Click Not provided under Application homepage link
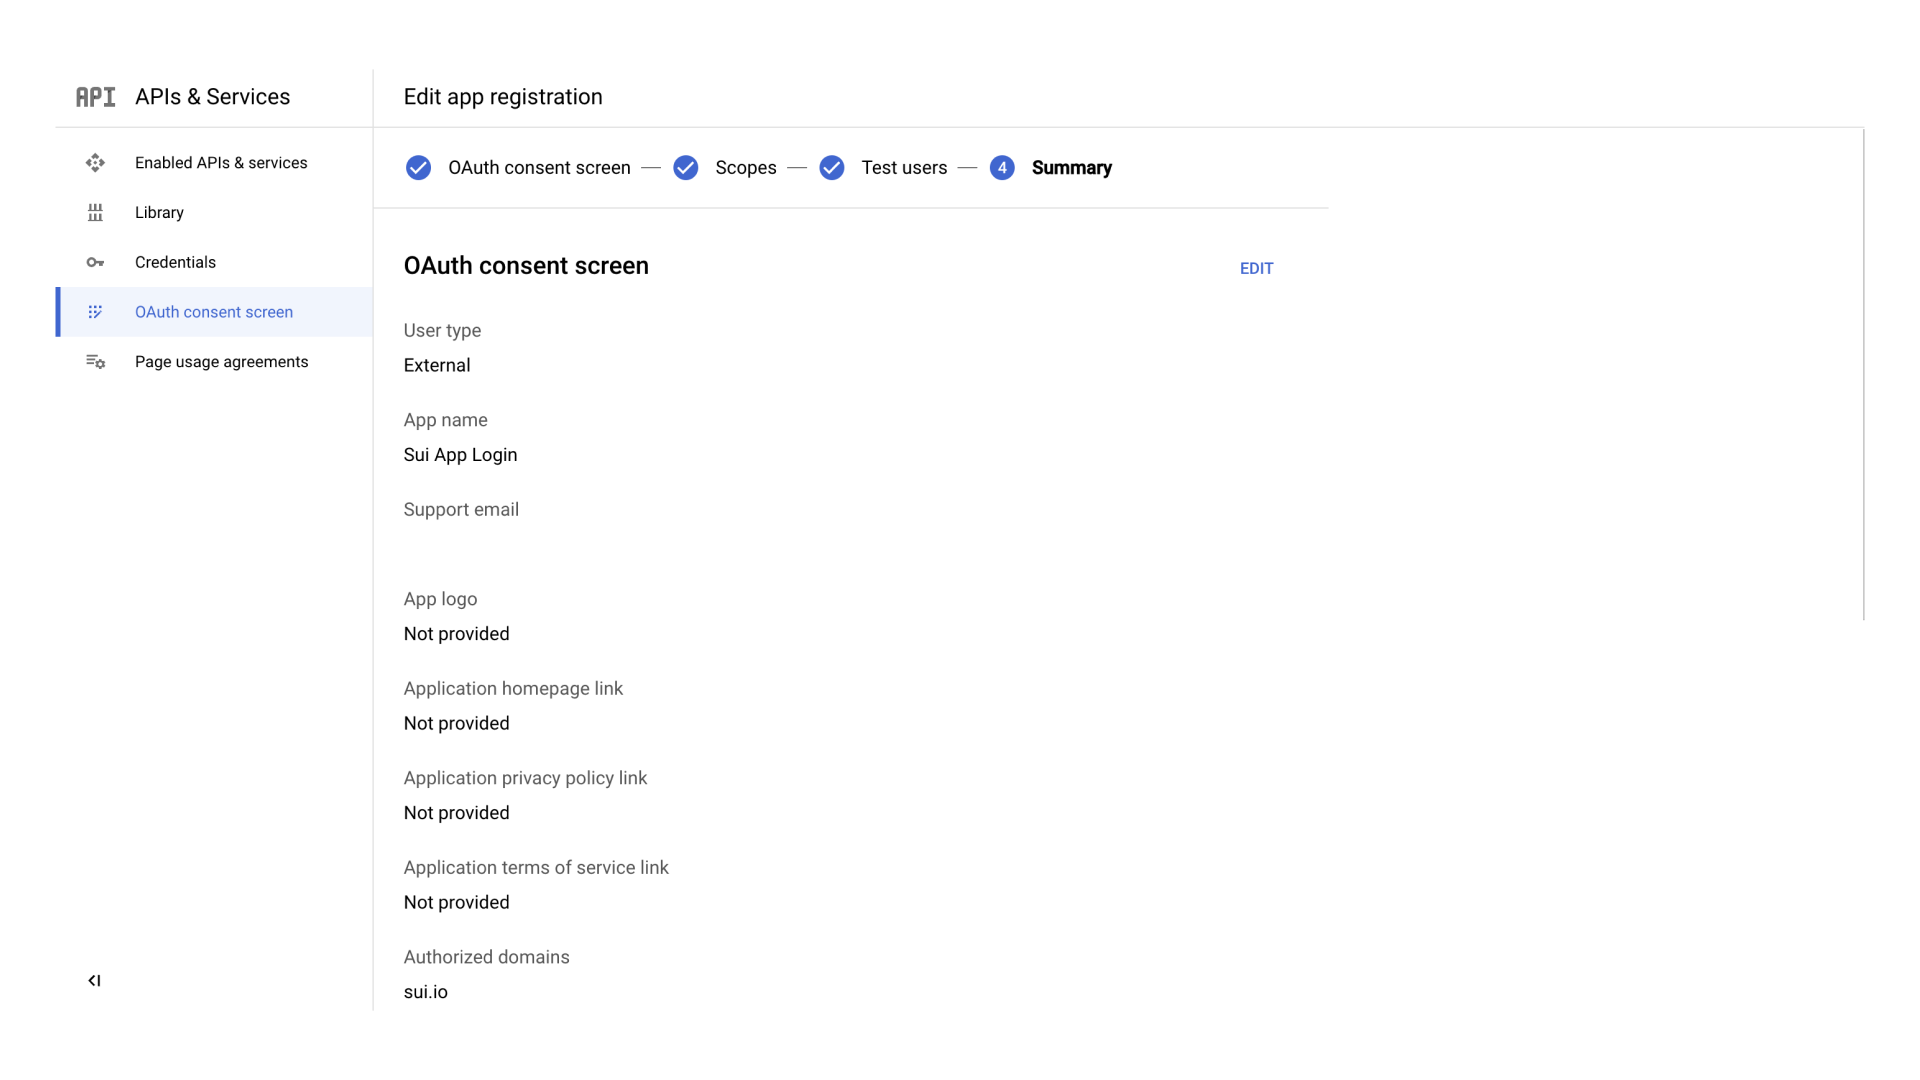This screenshot has width=1920, height=1080. coord(456,724)
